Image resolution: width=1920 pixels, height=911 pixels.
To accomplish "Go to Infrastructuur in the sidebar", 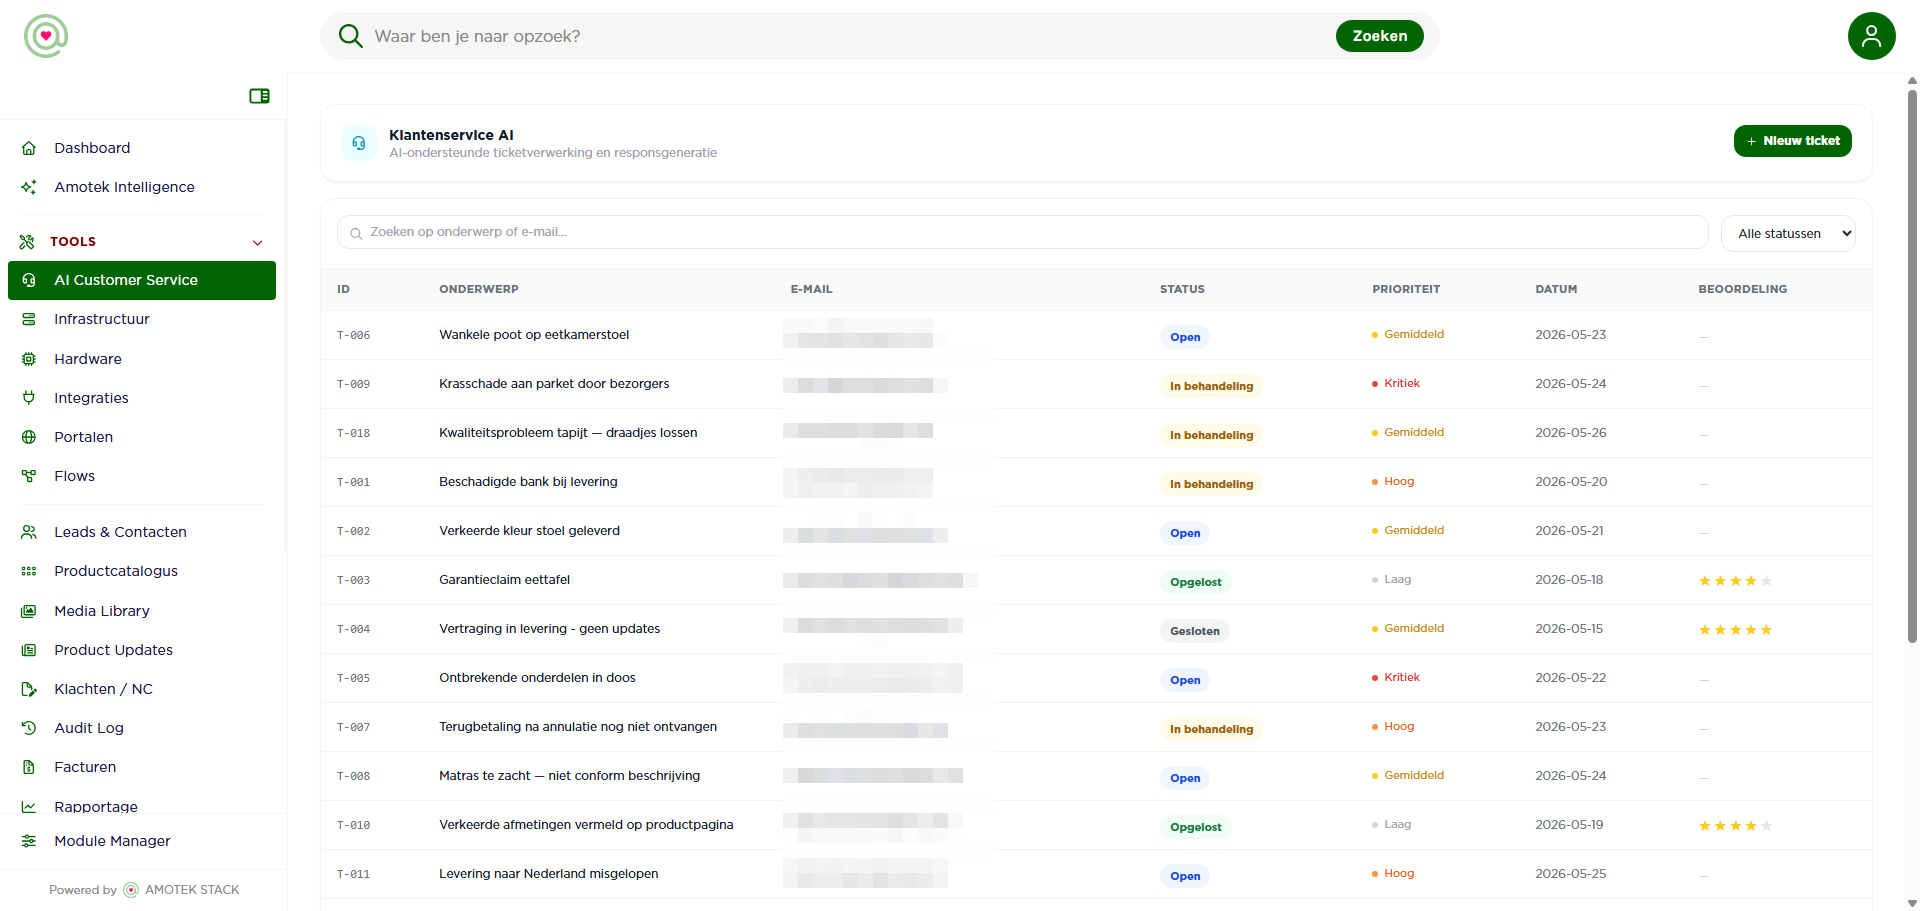I will (x=142, y=319).
